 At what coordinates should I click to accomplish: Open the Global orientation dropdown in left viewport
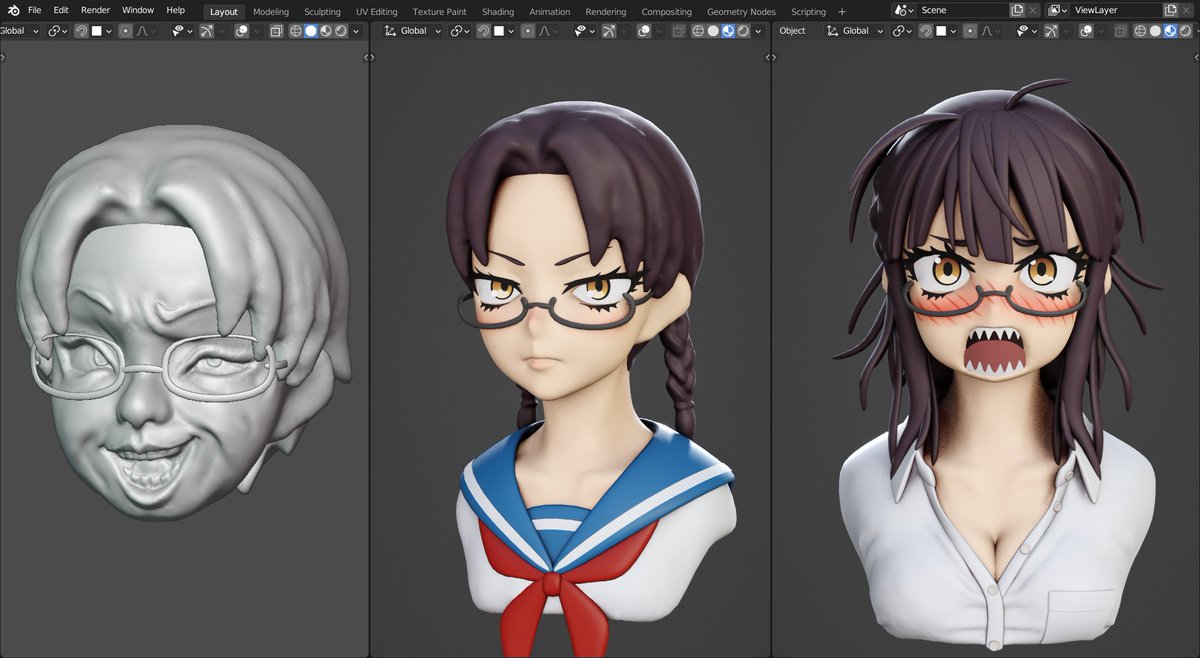pos(20,31)
